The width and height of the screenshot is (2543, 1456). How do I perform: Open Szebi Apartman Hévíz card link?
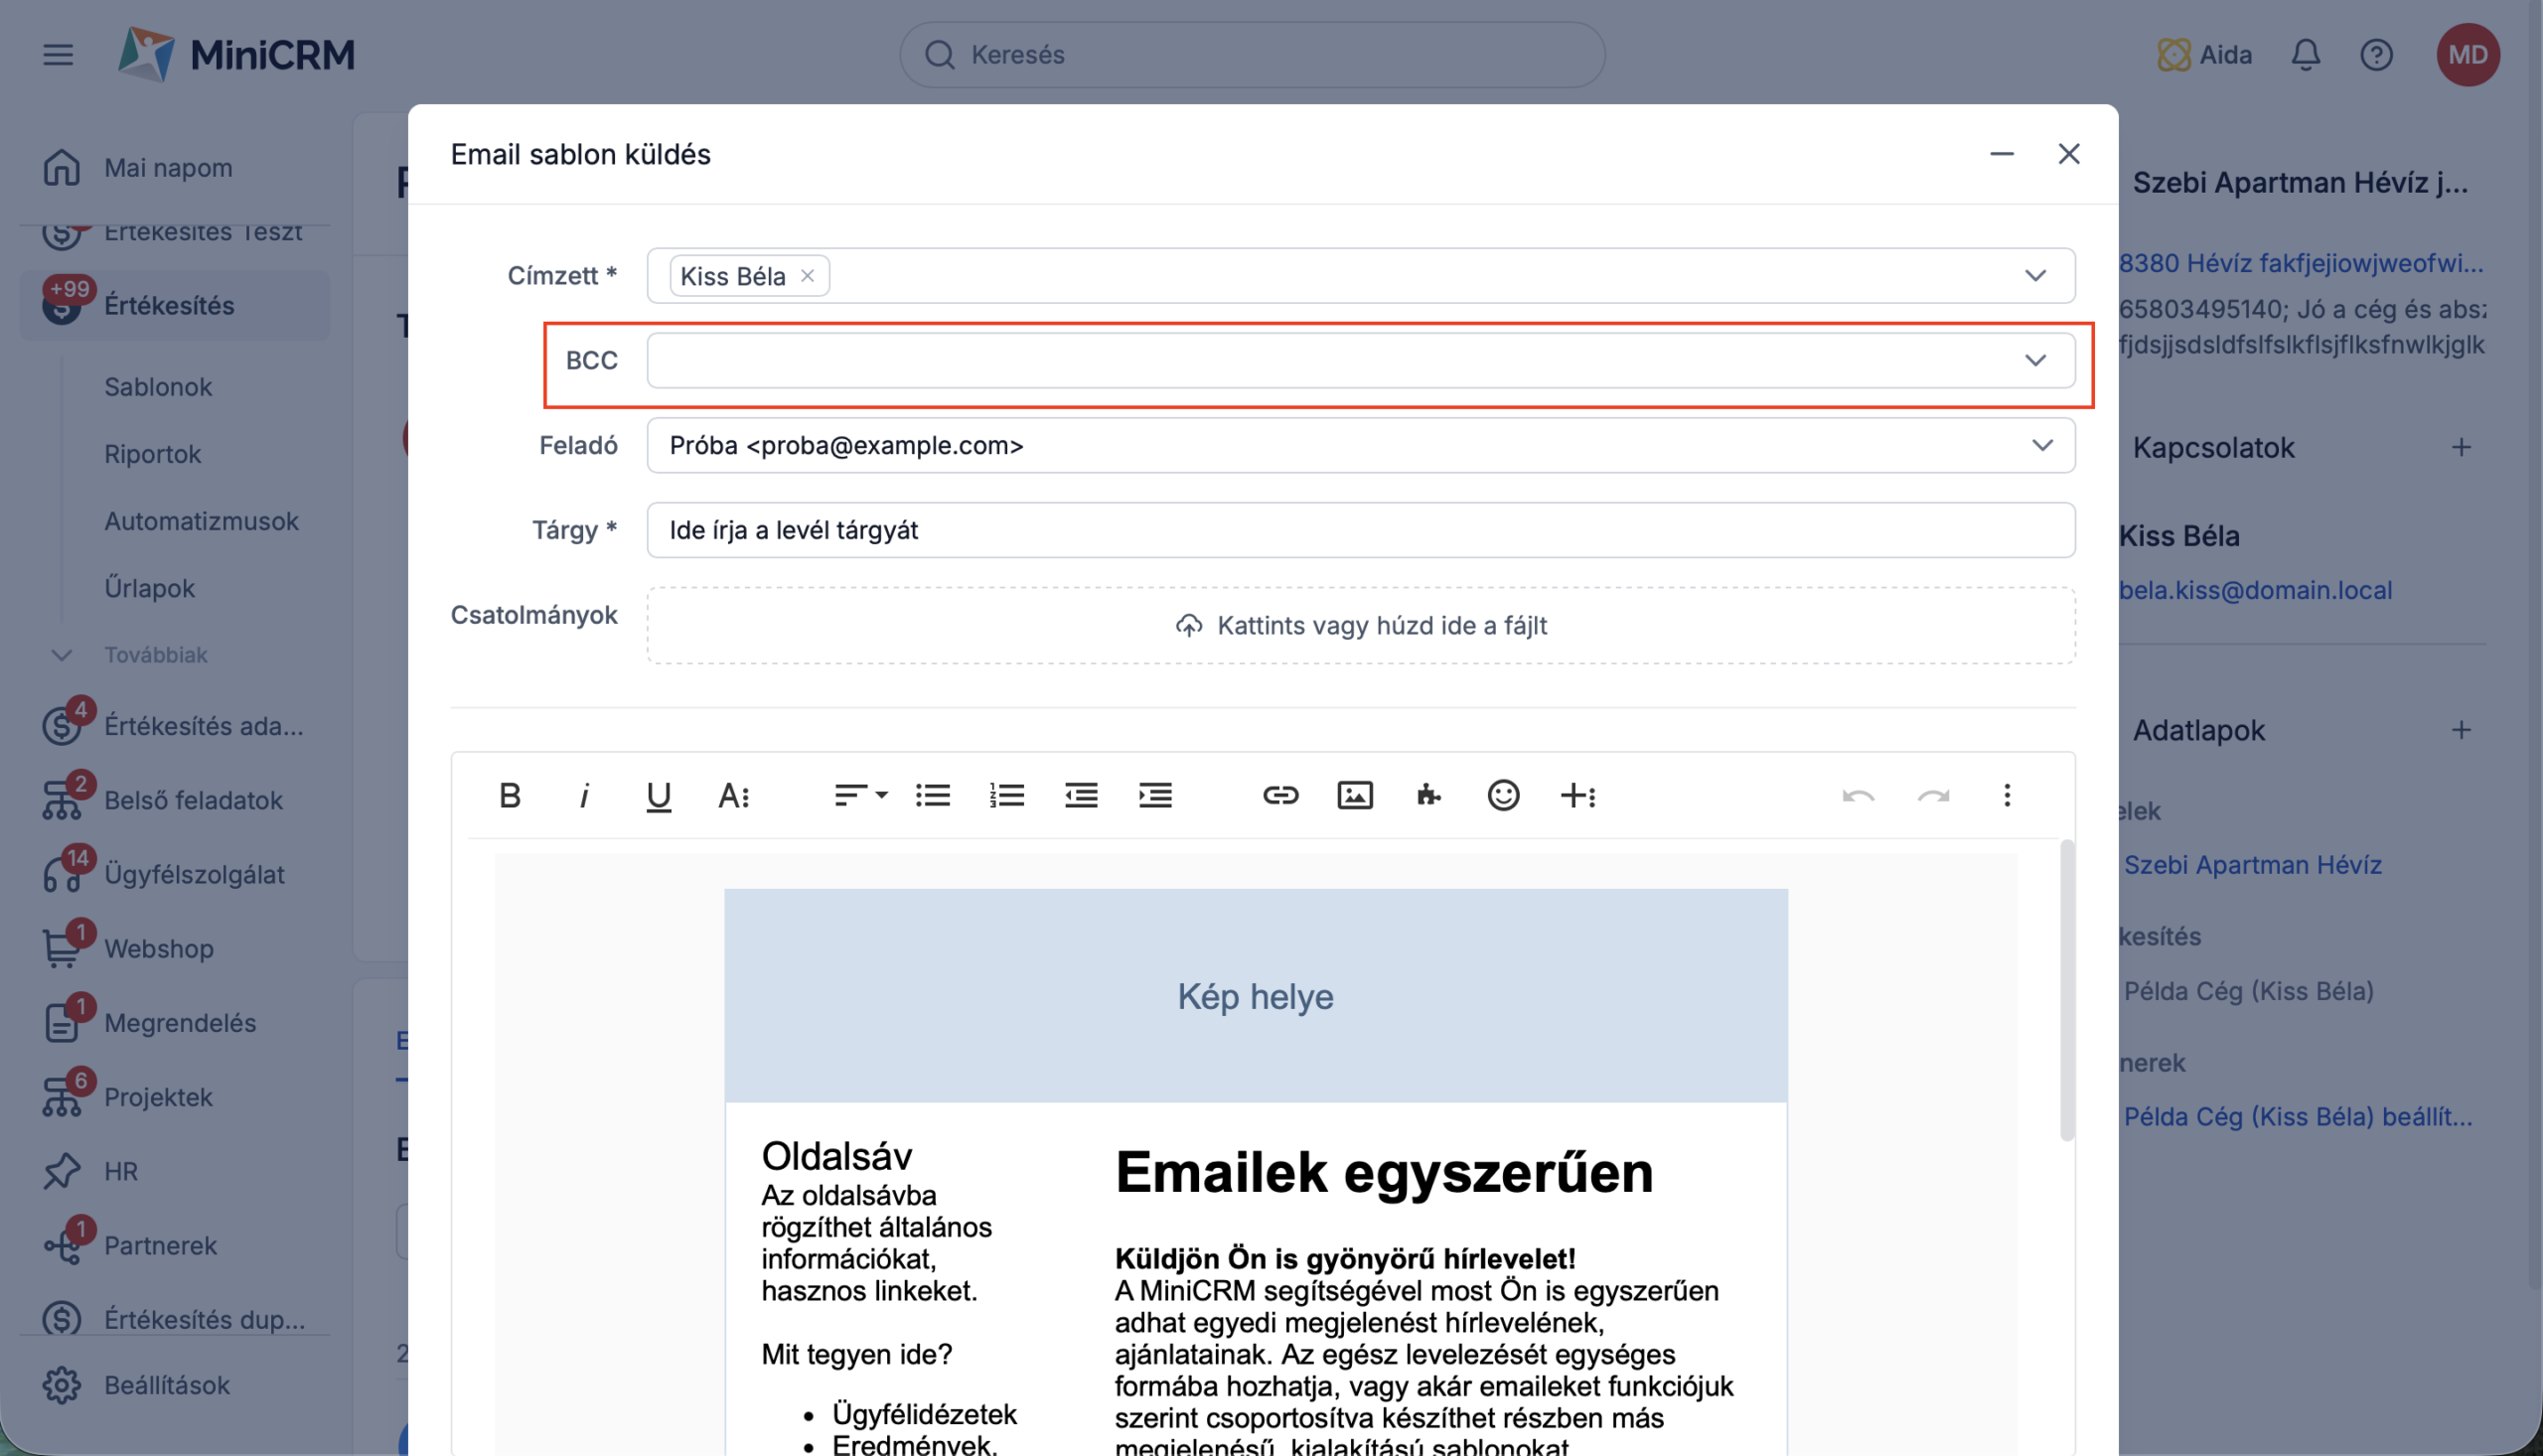(x=2252, y=864)
